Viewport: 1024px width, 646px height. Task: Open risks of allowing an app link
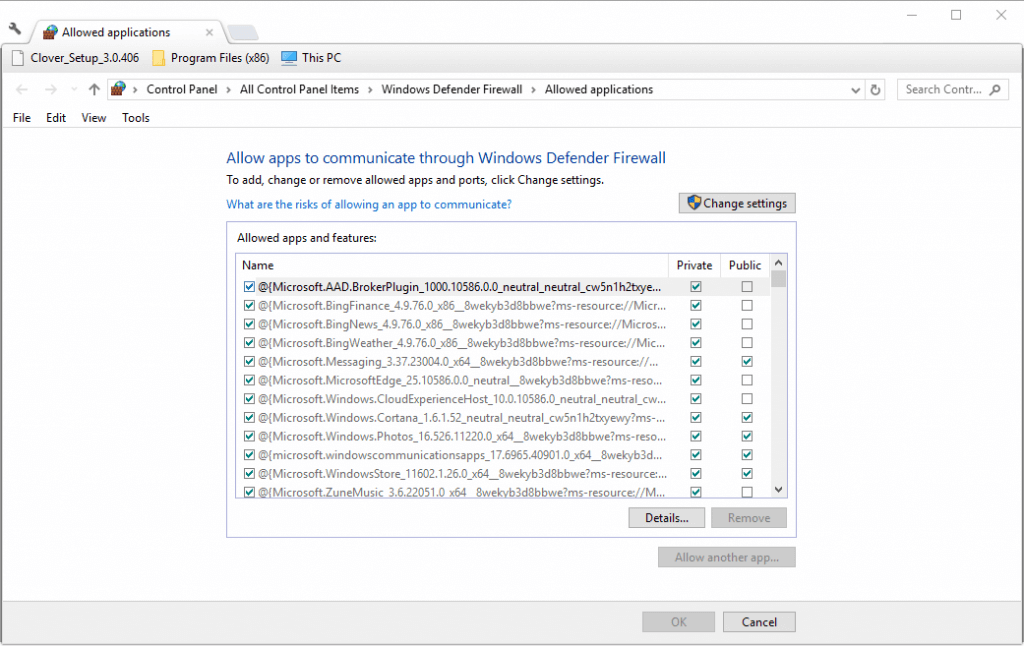pyautogui.click(x=369, y=204)
